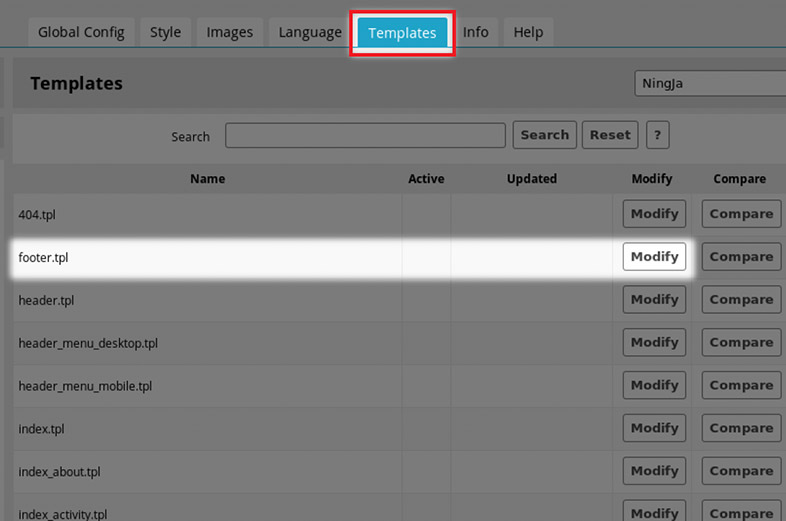Click the Compare column header
786x521 pixels.
click(739, 179)
